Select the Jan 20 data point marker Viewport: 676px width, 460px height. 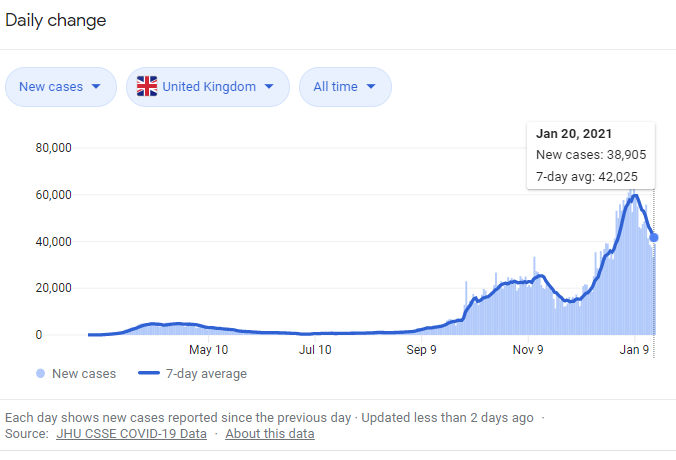[654, 237]
